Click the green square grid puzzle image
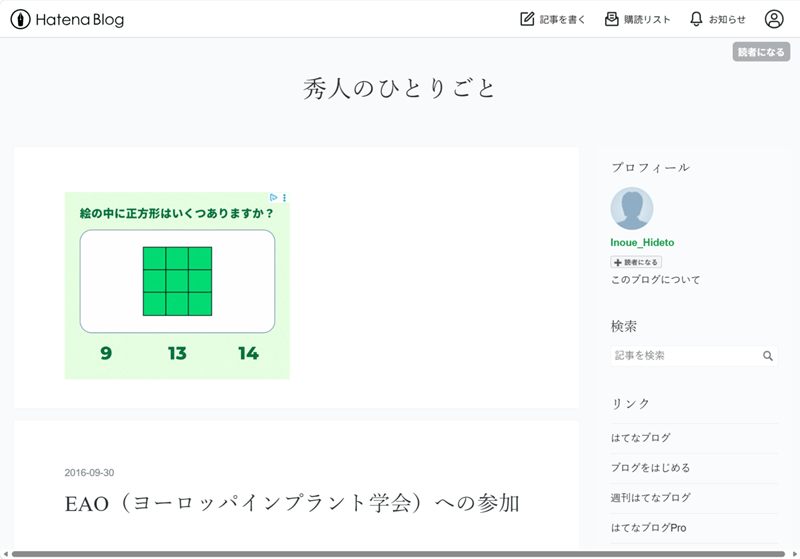Viewport: 800px width, 559px height. coord(178,281)
